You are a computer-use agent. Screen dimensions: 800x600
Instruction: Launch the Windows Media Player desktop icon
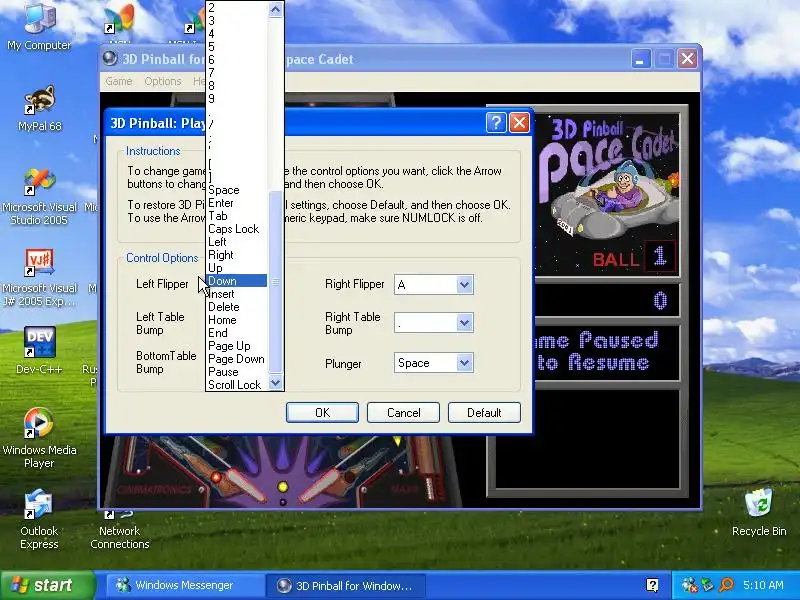pos(39,438)
